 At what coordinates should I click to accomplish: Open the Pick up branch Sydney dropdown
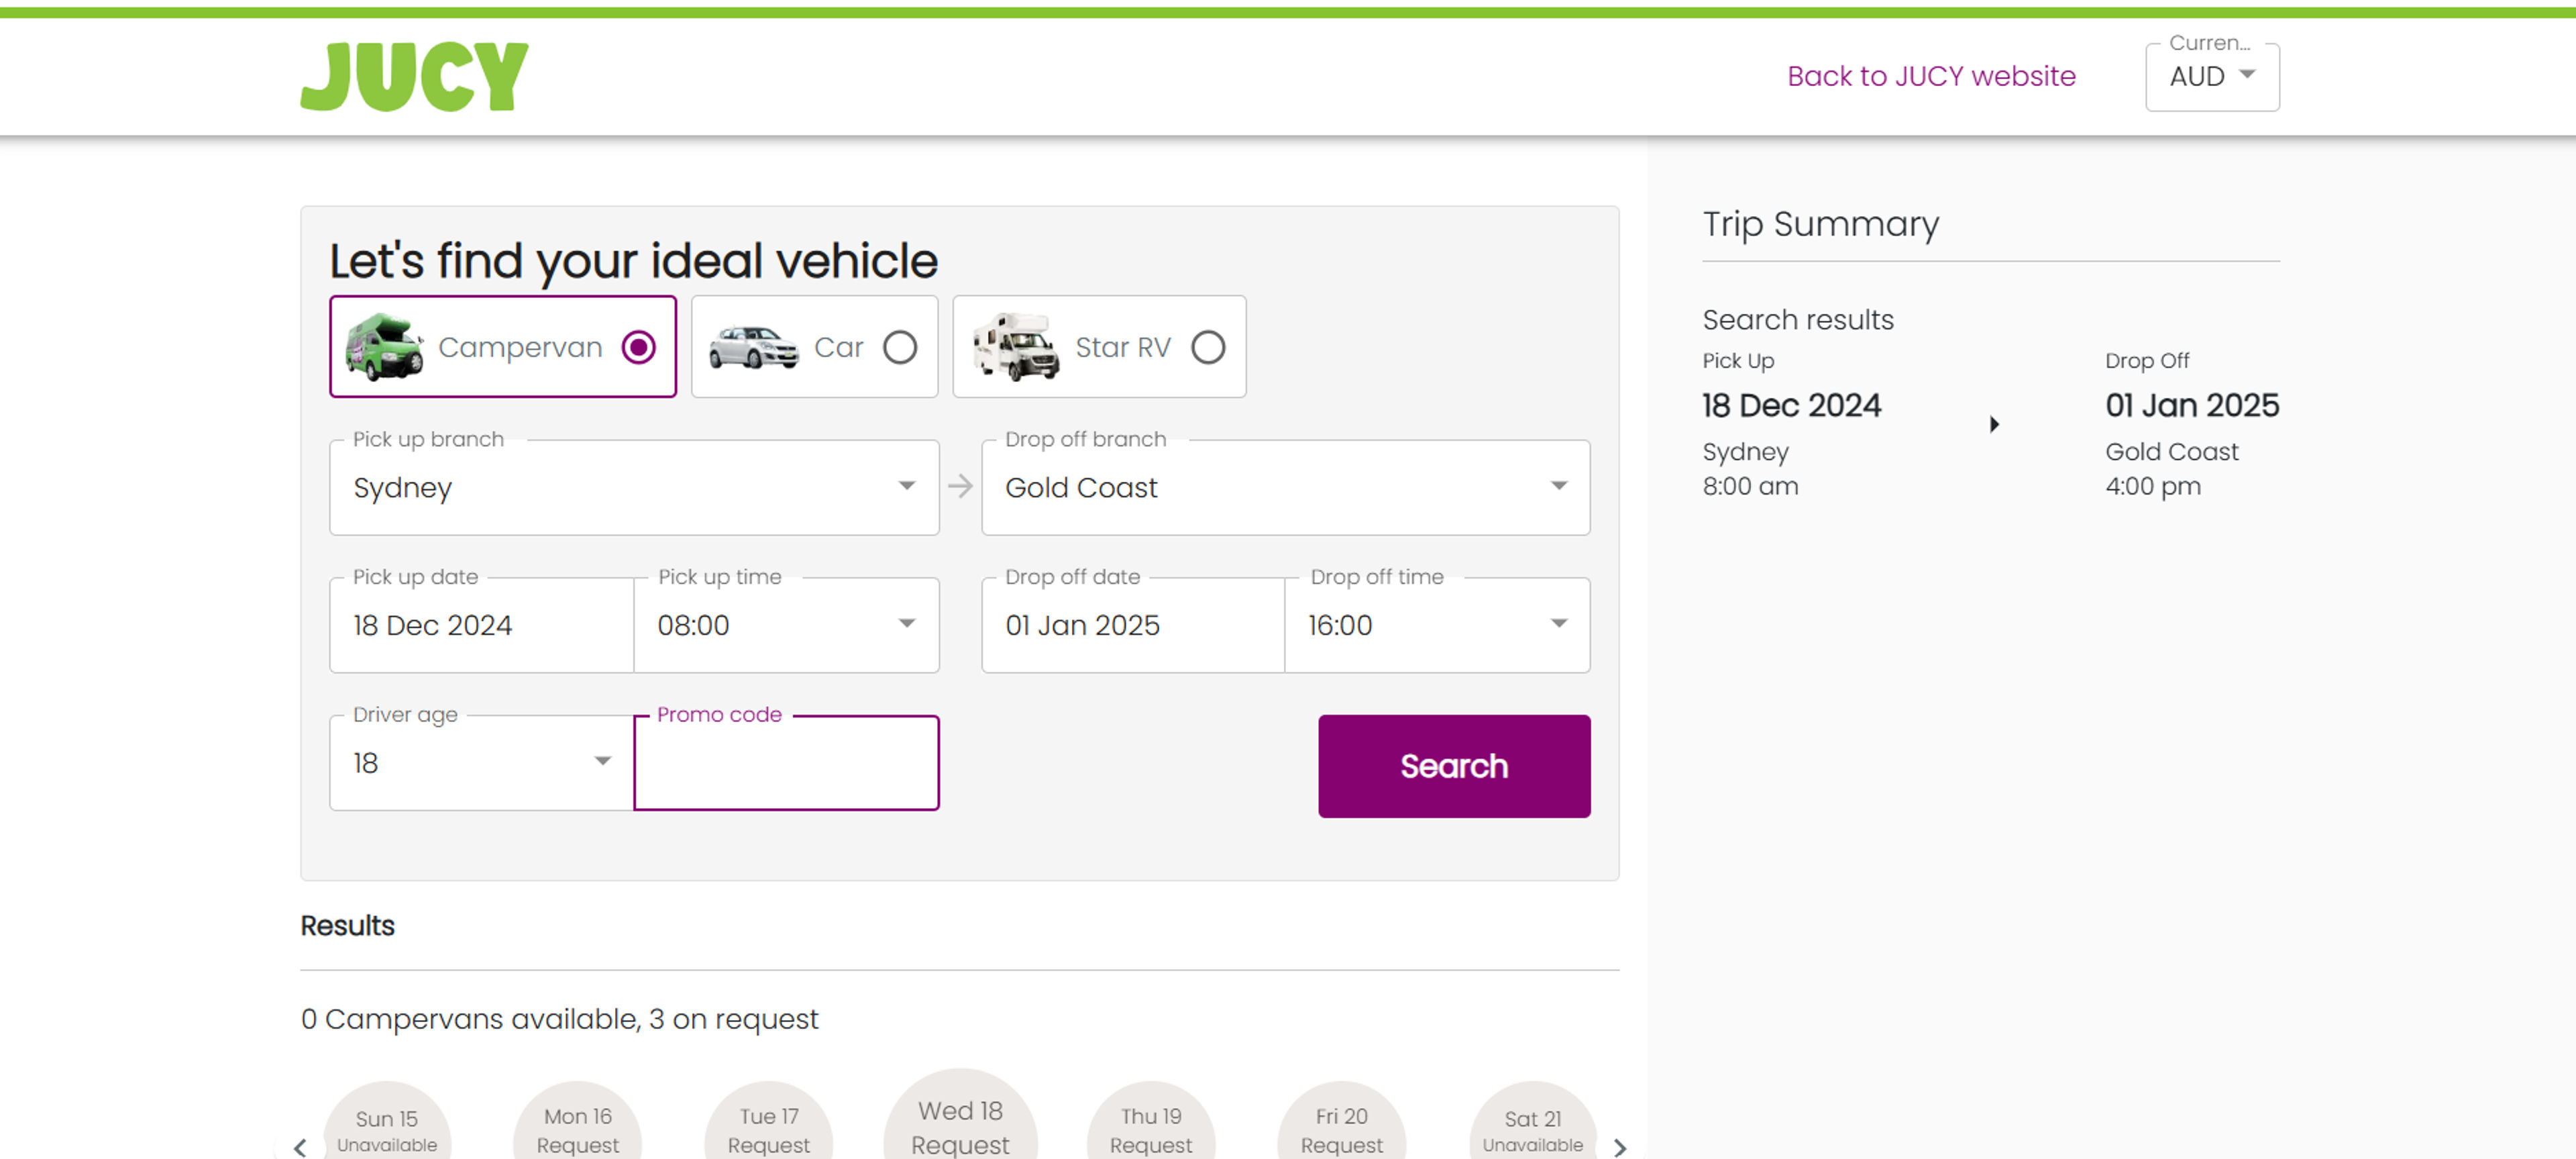point(634,487)
